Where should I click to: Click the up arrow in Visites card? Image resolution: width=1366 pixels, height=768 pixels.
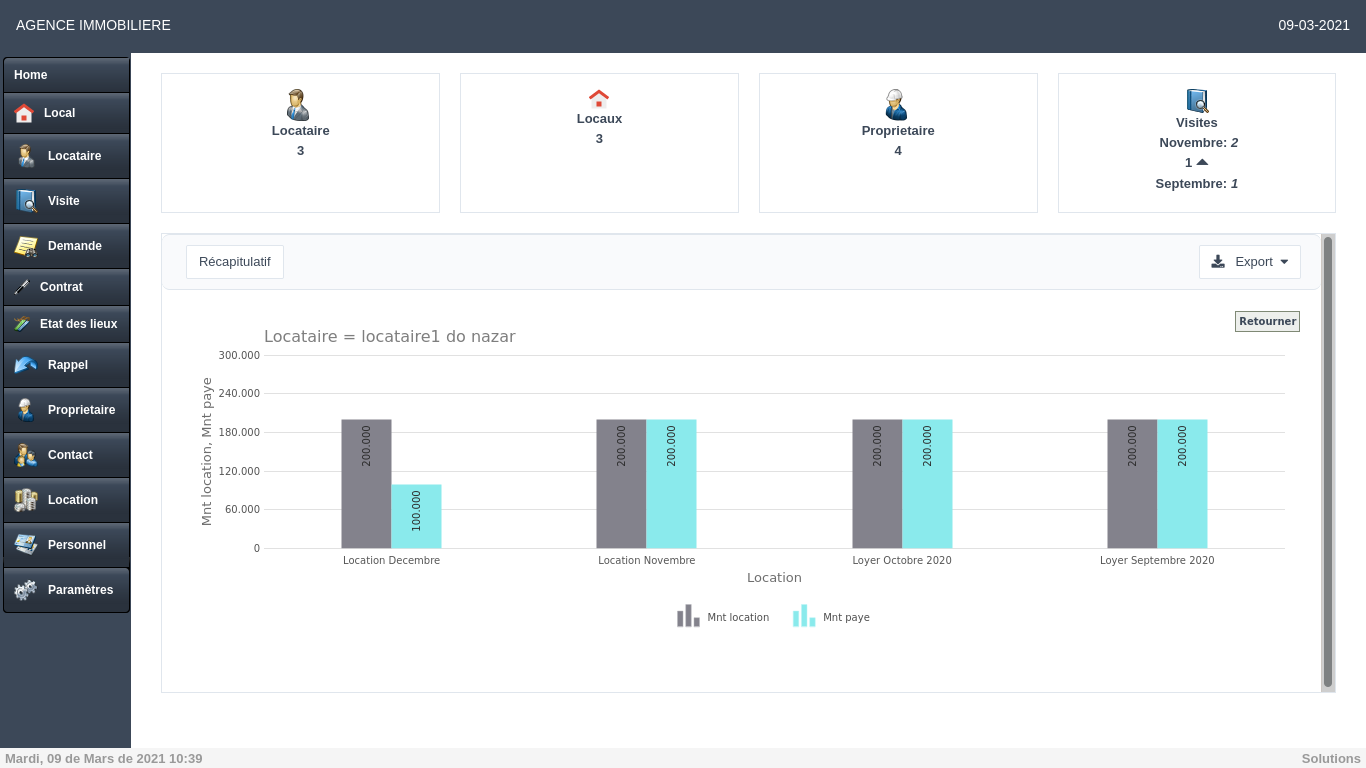(1202, 162)
